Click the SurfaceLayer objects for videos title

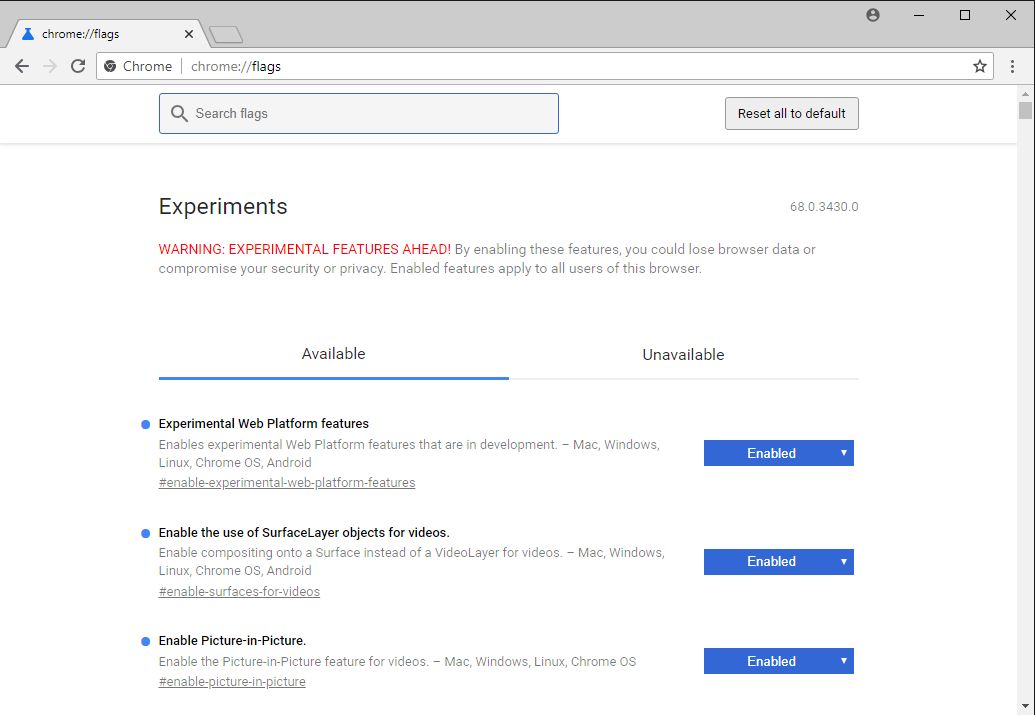(304, 533)
